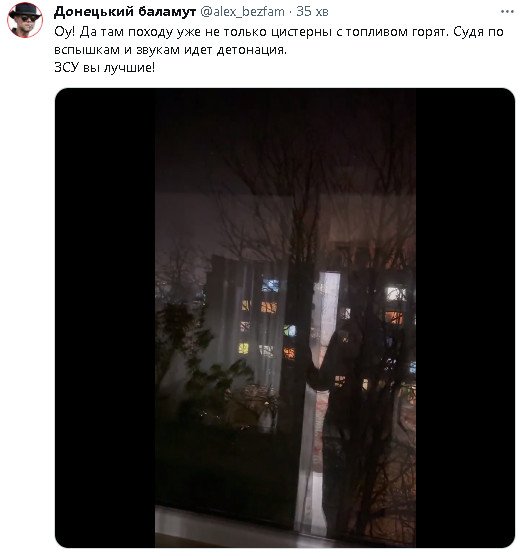Open the profile avatar with black hat
The height and width of the screenshot is (556, 525).
coord(25,20)
